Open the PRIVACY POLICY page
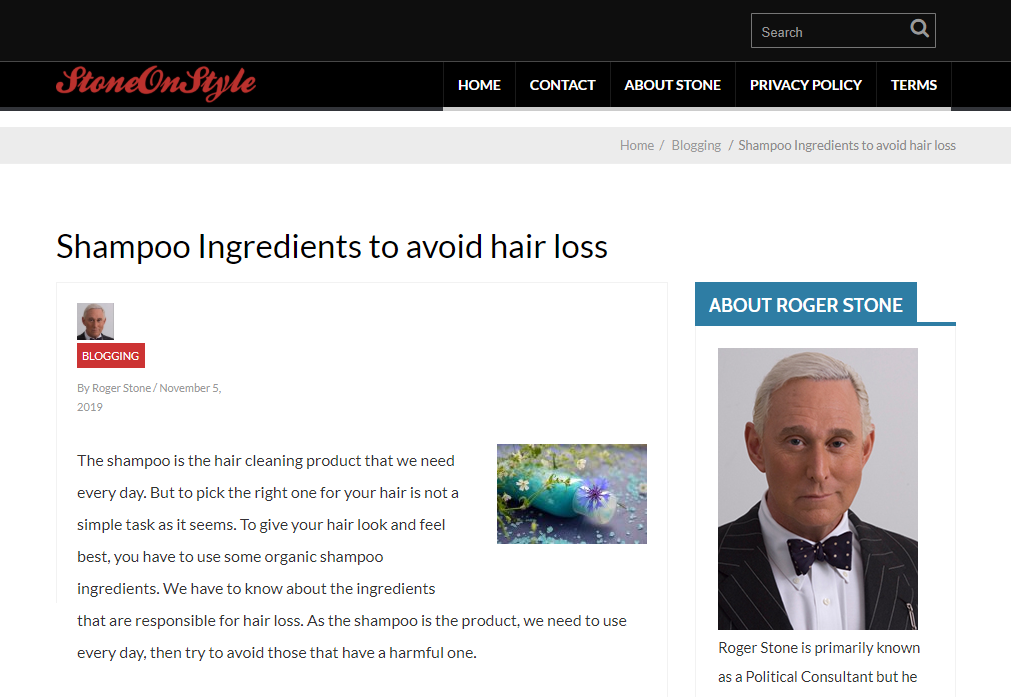The image size is (1011, 697). [805, 85]
